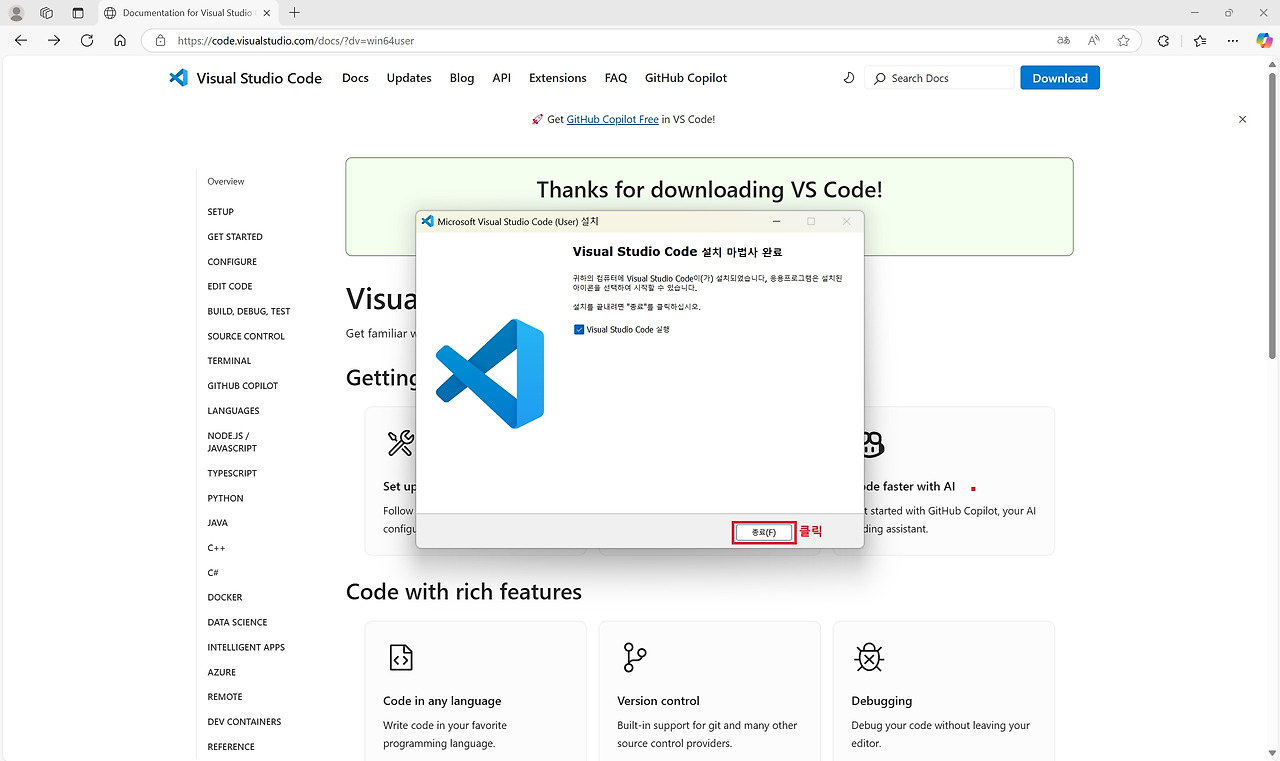Screen dimensions: 1280x761
Task: Click the 종료(F) button in the installer dialog
Action: [763, 531]
